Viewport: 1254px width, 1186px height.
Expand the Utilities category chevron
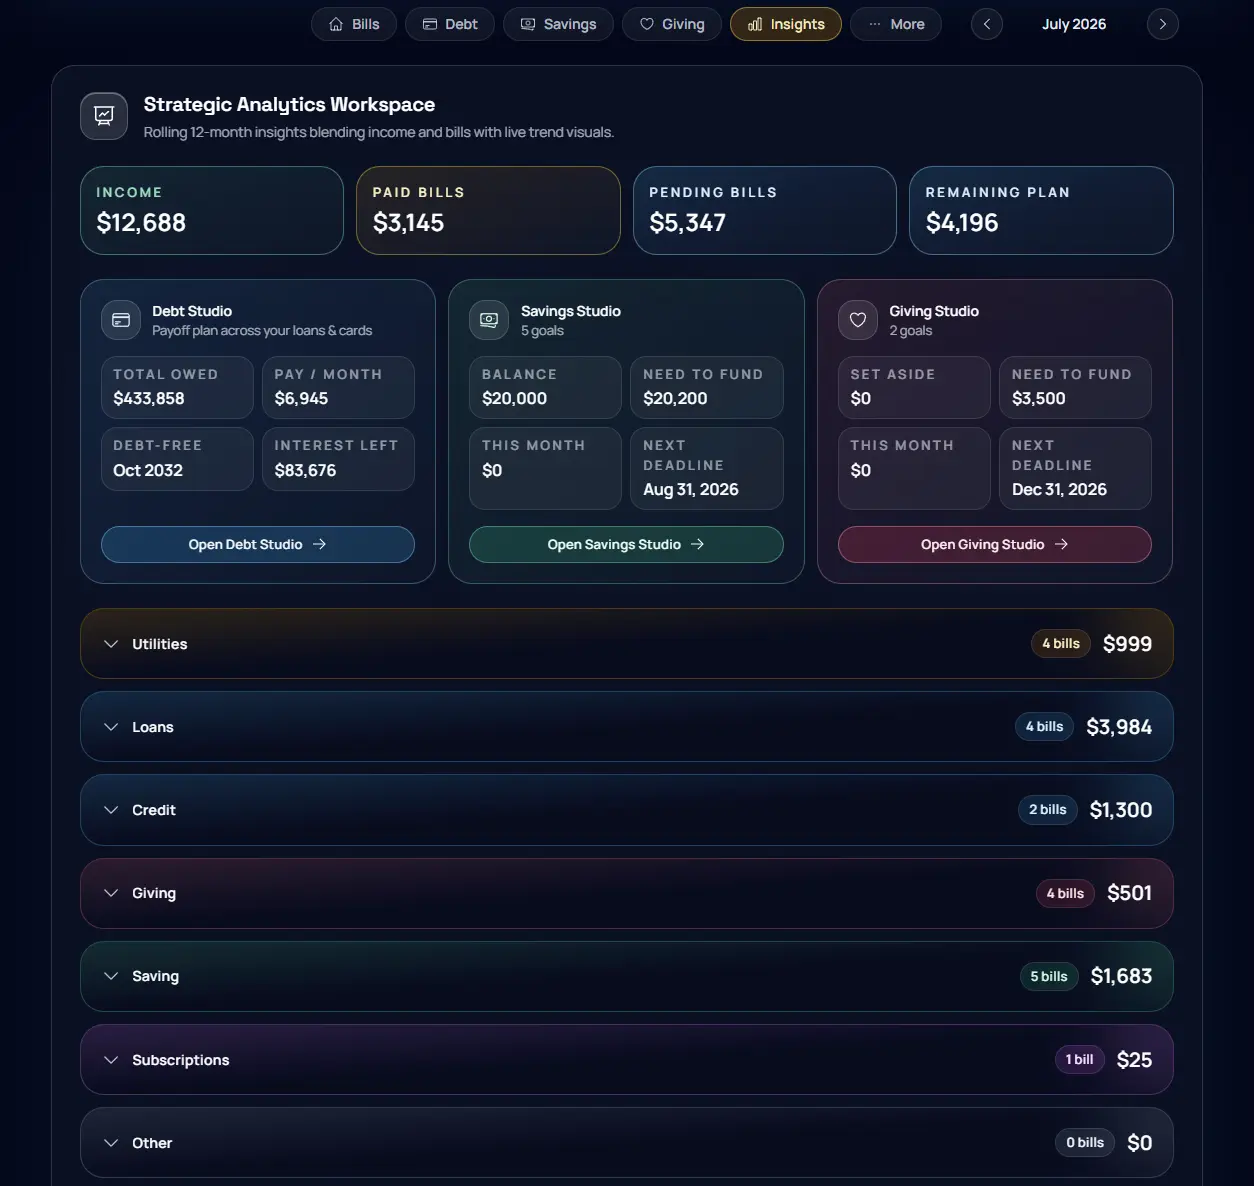coord(111,644)
